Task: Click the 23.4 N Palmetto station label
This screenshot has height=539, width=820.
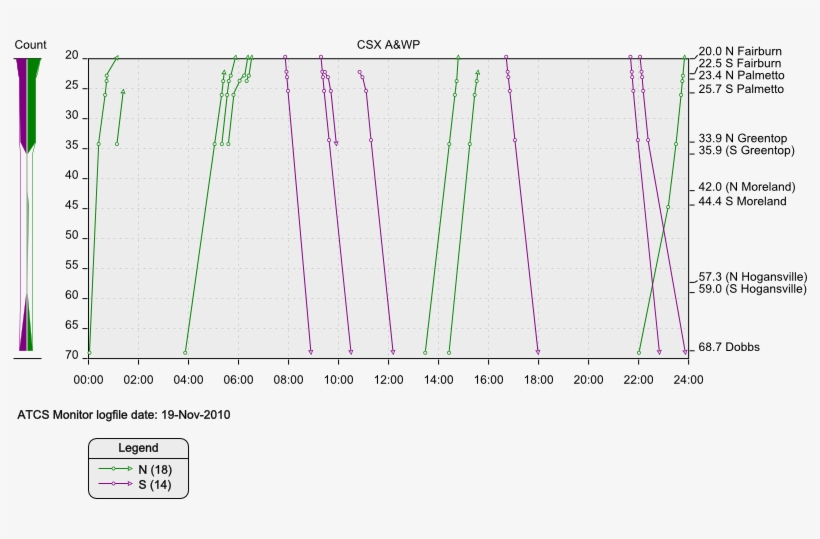Action: click(x=741, y=75)
